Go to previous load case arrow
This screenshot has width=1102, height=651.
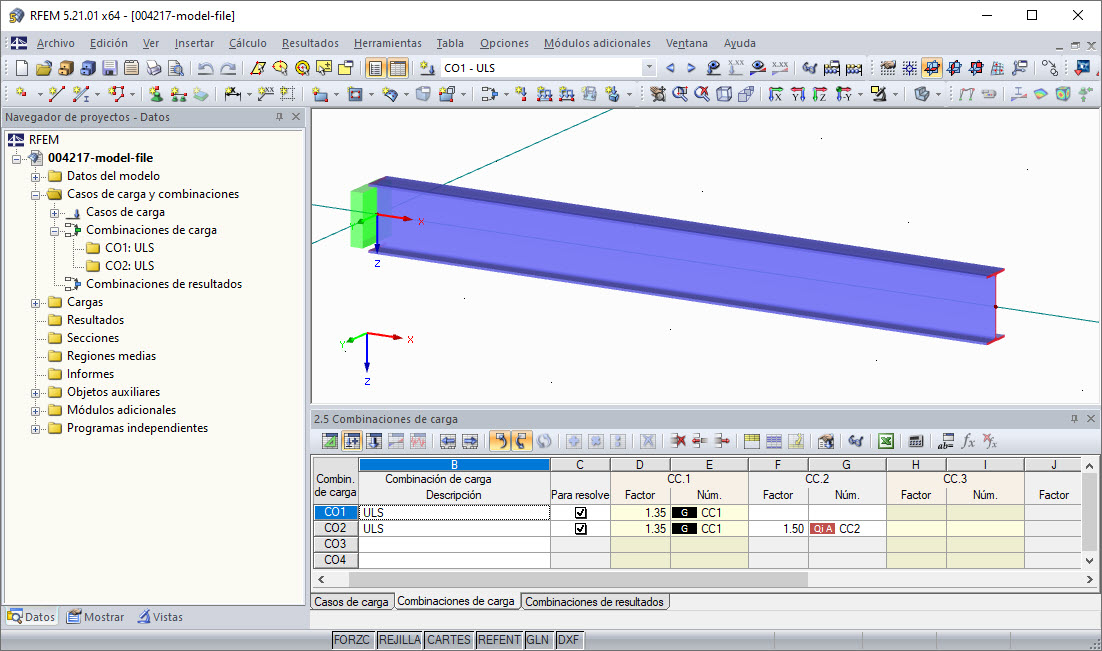670,68
